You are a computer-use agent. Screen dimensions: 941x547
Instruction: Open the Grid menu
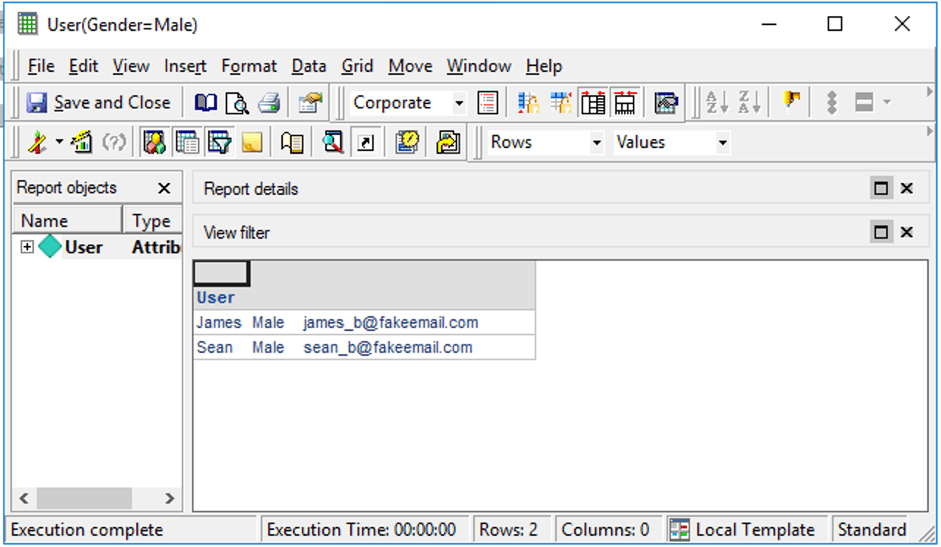[x=357, y=66]
